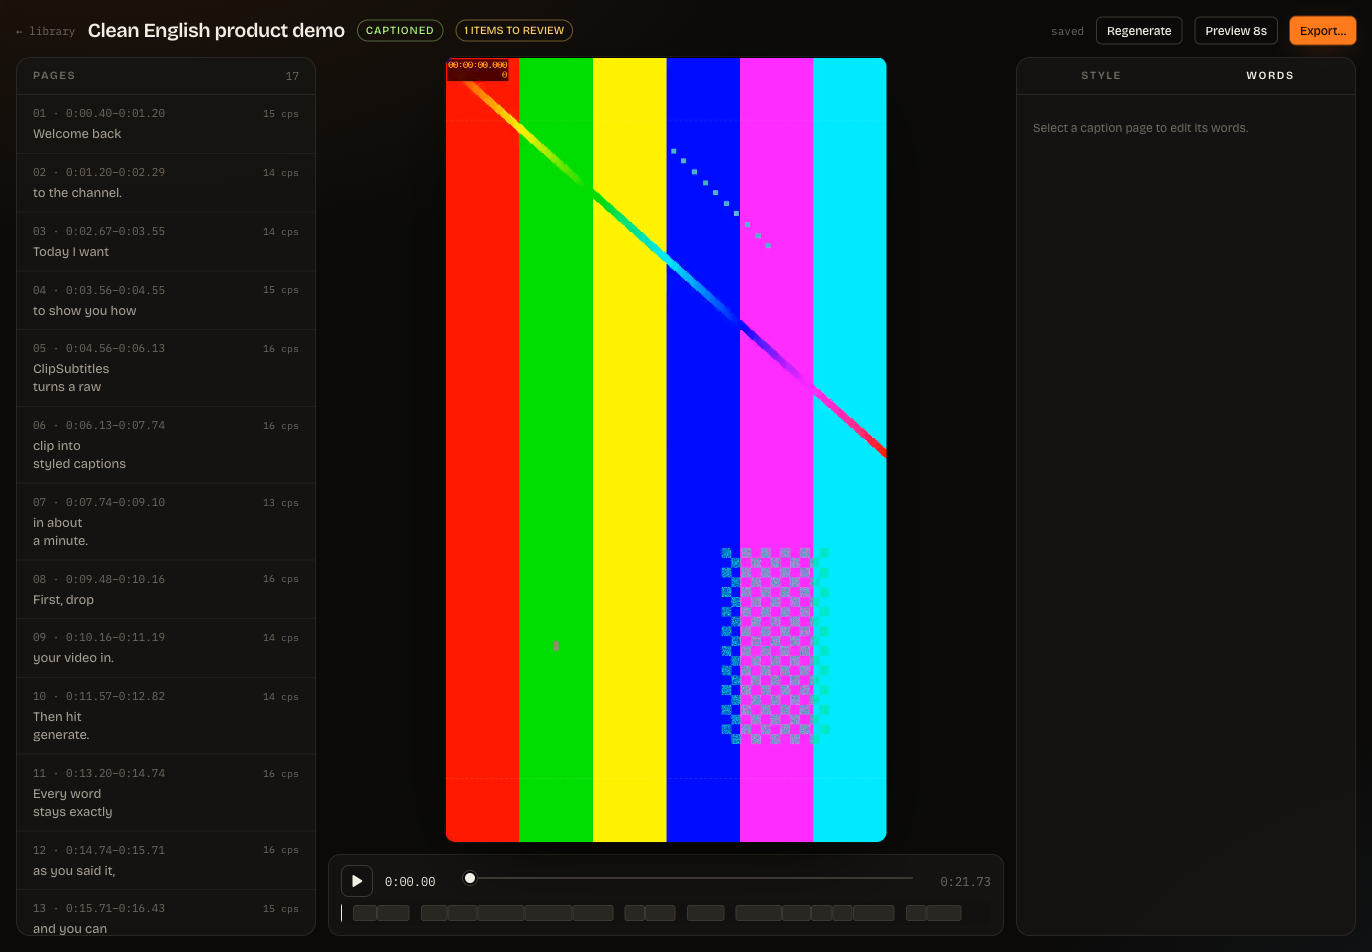The width and height of the screenshot is (1372, 952).
Task: Go back to library
Action: [46, 32]
